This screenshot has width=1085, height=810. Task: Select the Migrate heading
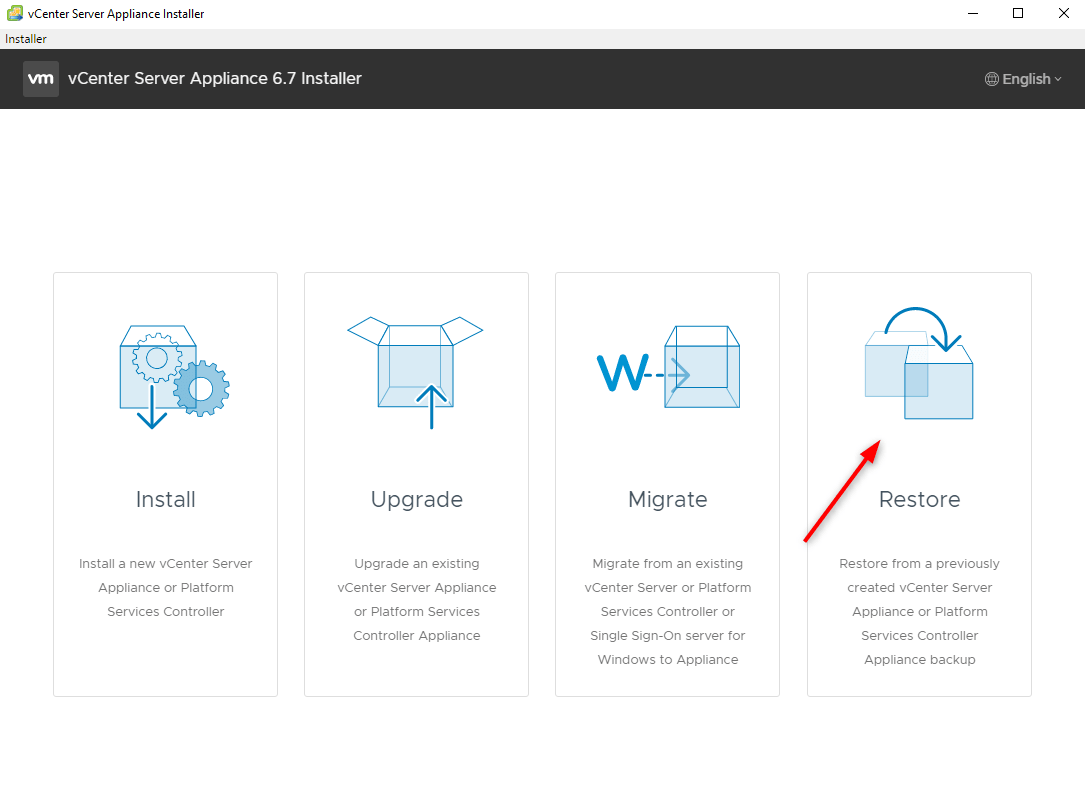pyautogui.click(x=668, y=499)
